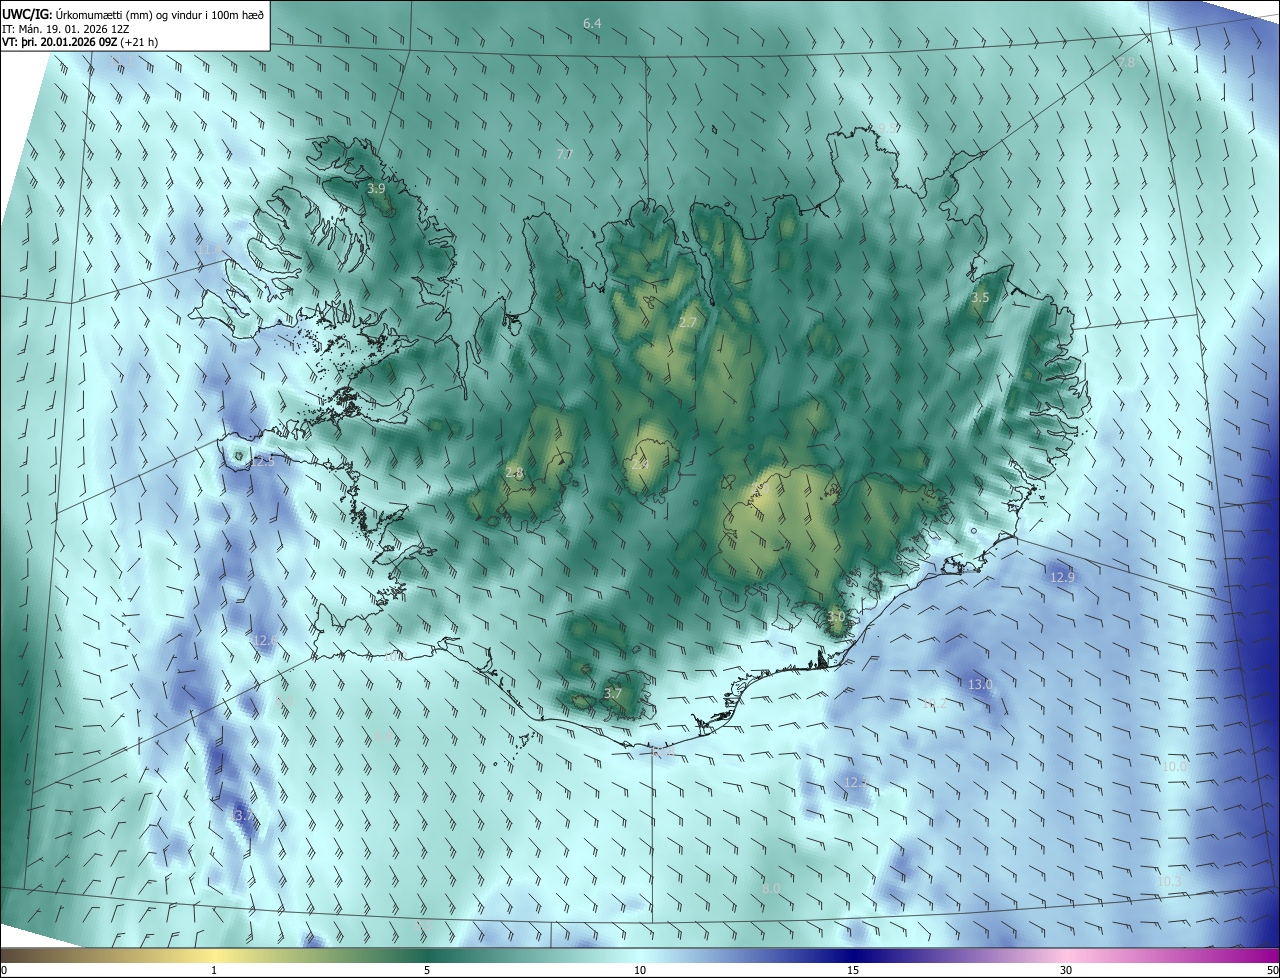This screenshot has width=1280, height=978.
Task: Pick the 2.7 value in northern Iceland
Action: tap(688, 322)
